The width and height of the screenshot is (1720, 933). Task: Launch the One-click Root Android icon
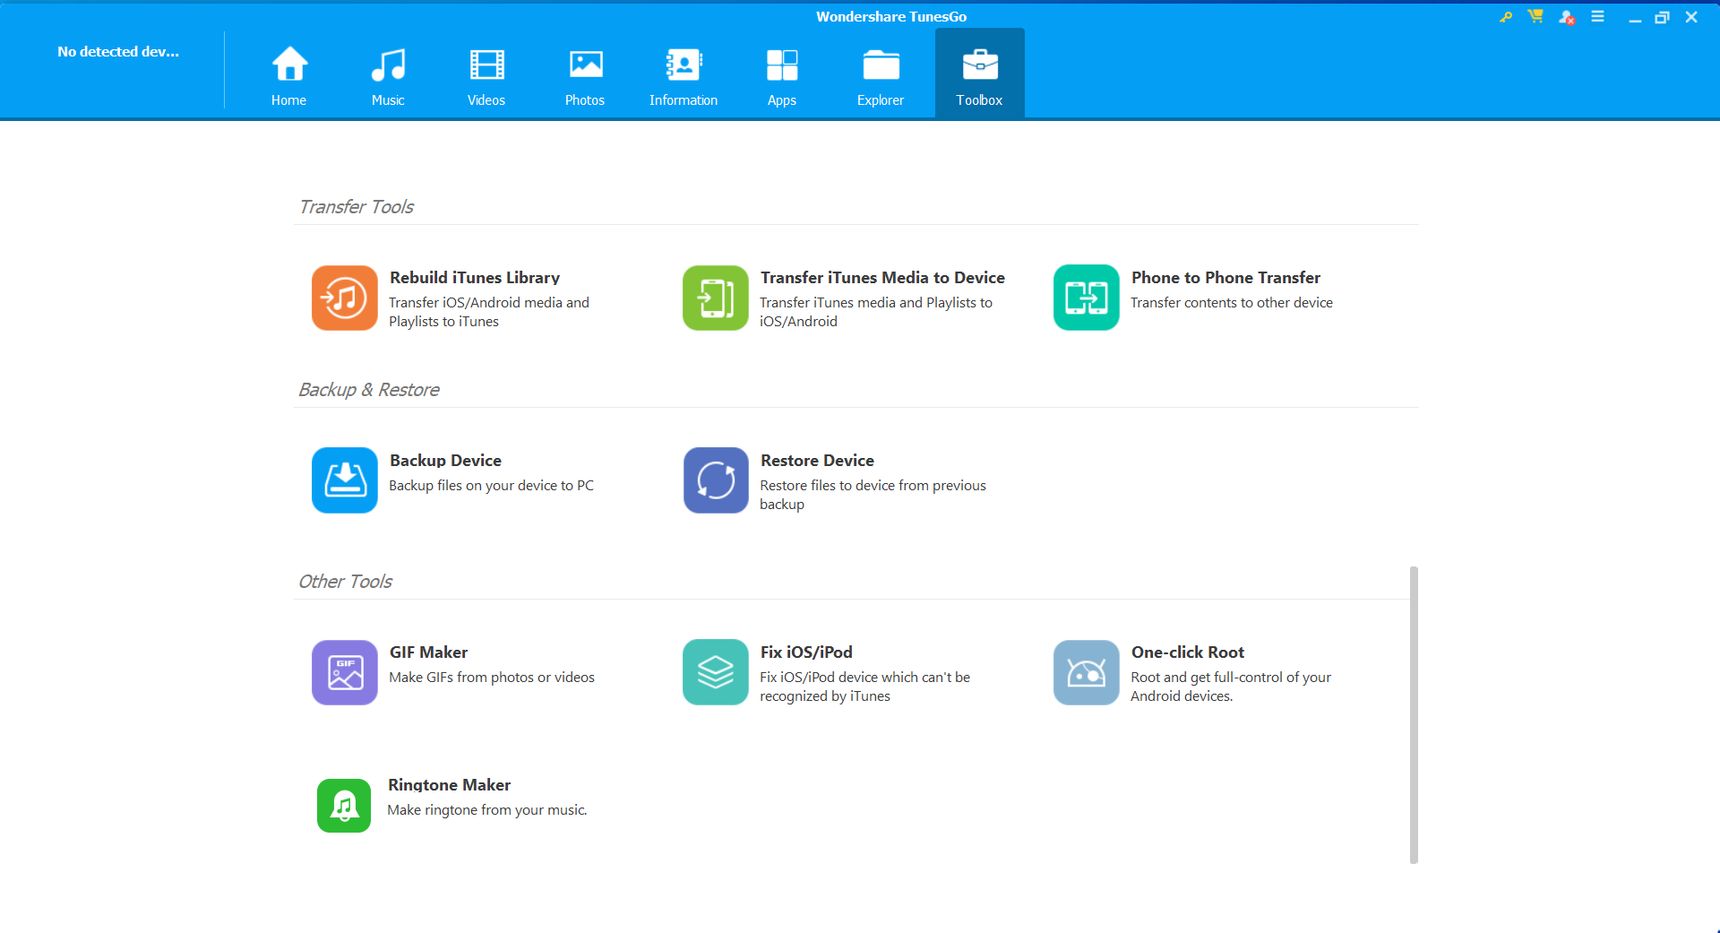point(1086,672)
